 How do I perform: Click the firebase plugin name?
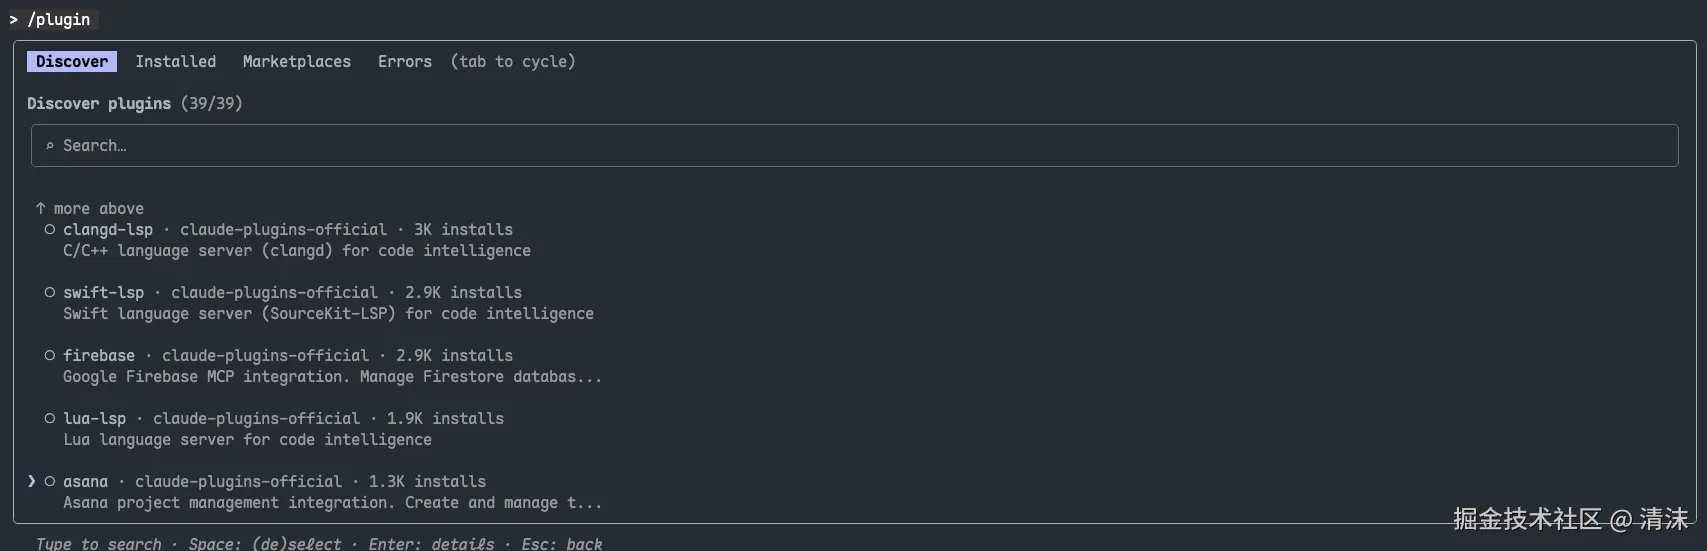pos(99,356)
